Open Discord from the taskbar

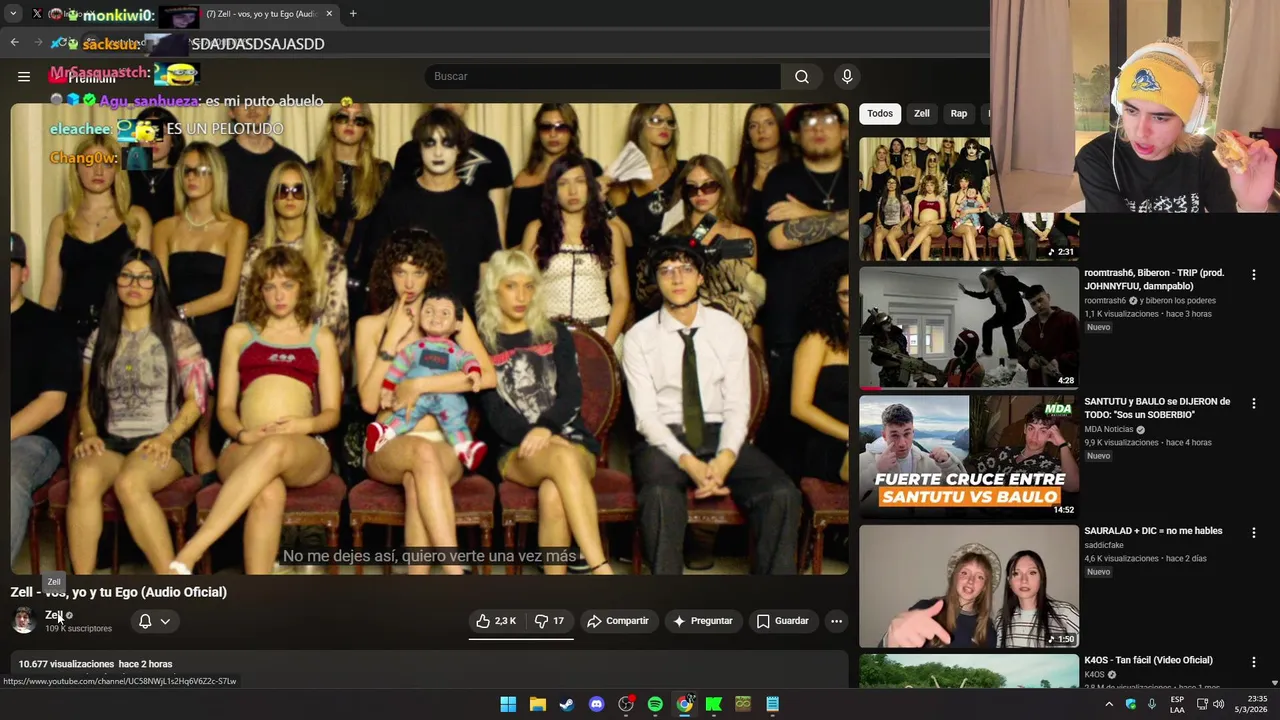pos(596,704)
